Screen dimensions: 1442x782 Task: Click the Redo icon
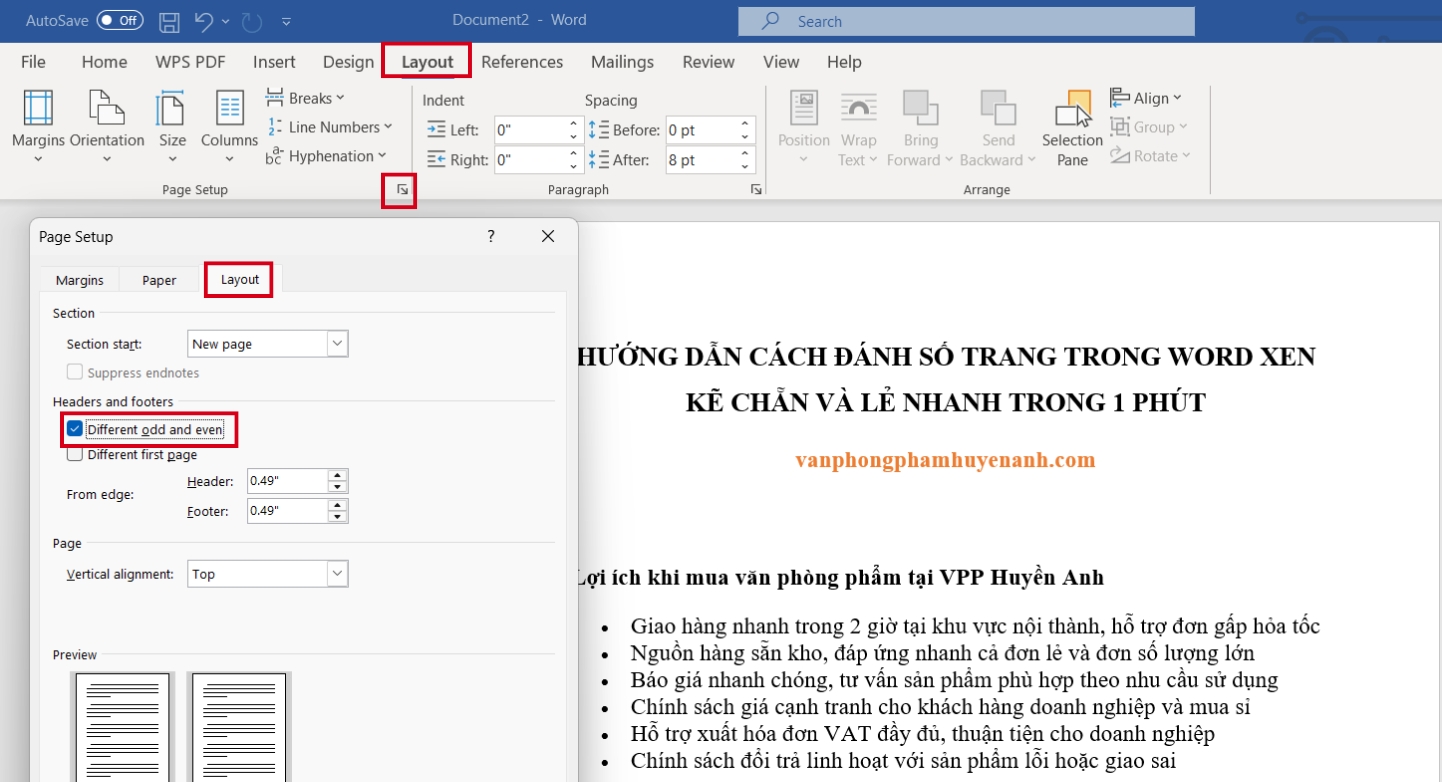[252, 20]
